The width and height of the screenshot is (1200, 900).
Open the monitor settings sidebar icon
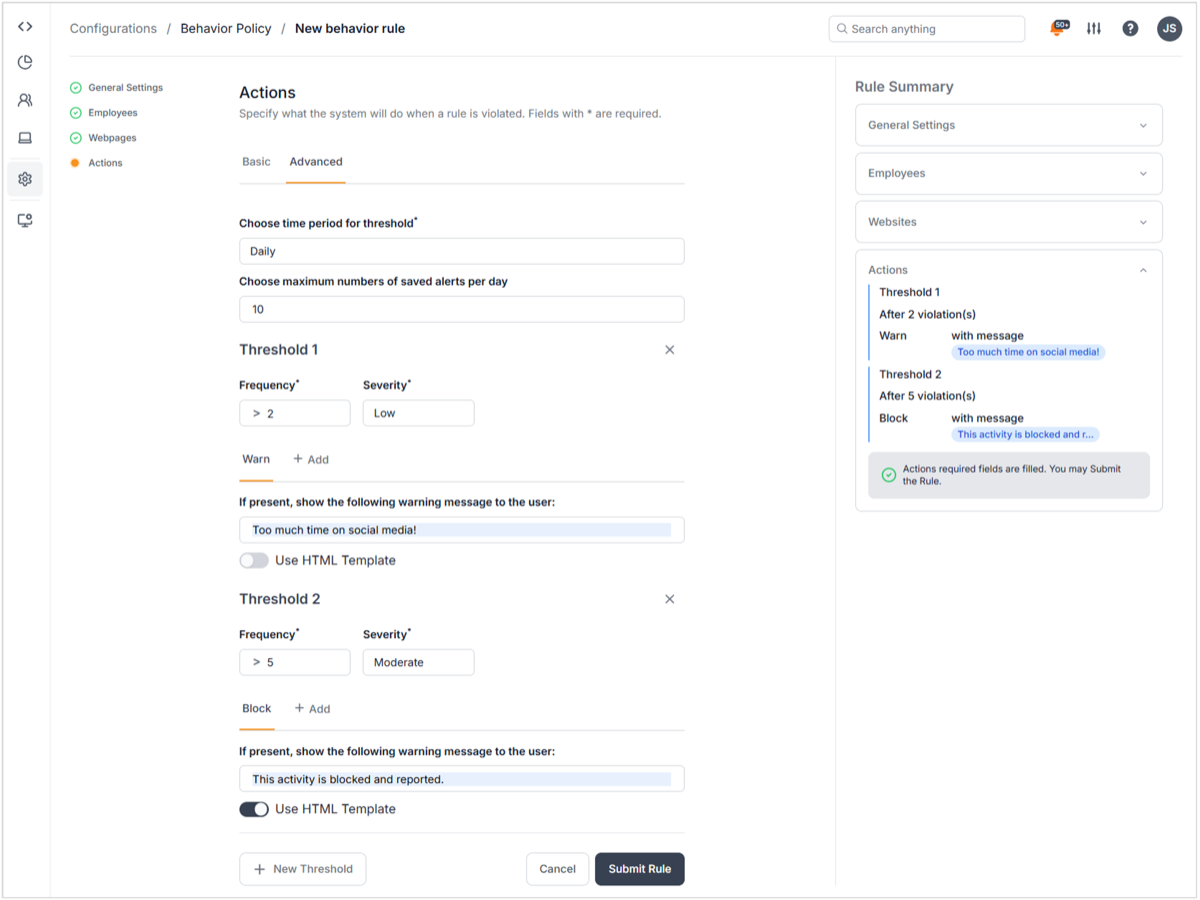pos(25,220)
